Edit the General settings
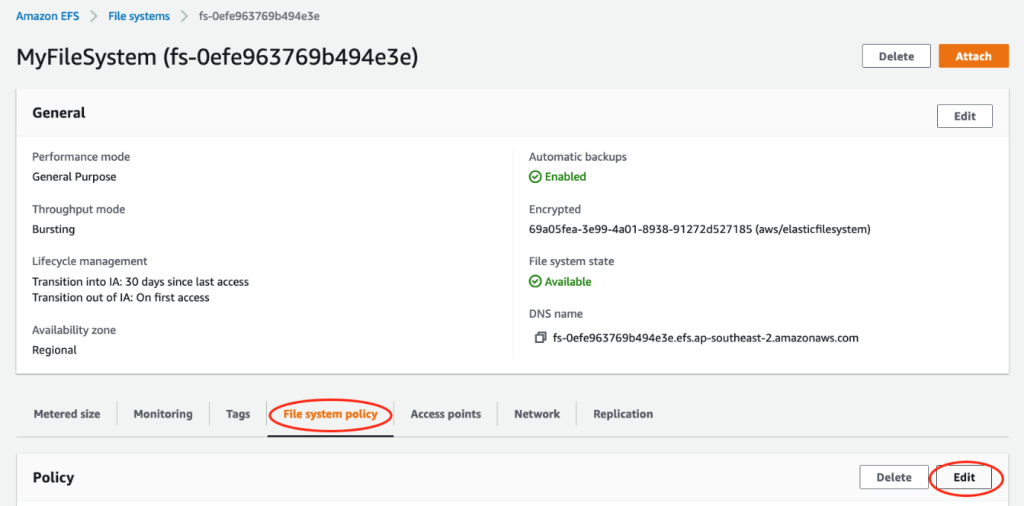The height and width of the screenshot is (506, 1024). coord(965,116)
